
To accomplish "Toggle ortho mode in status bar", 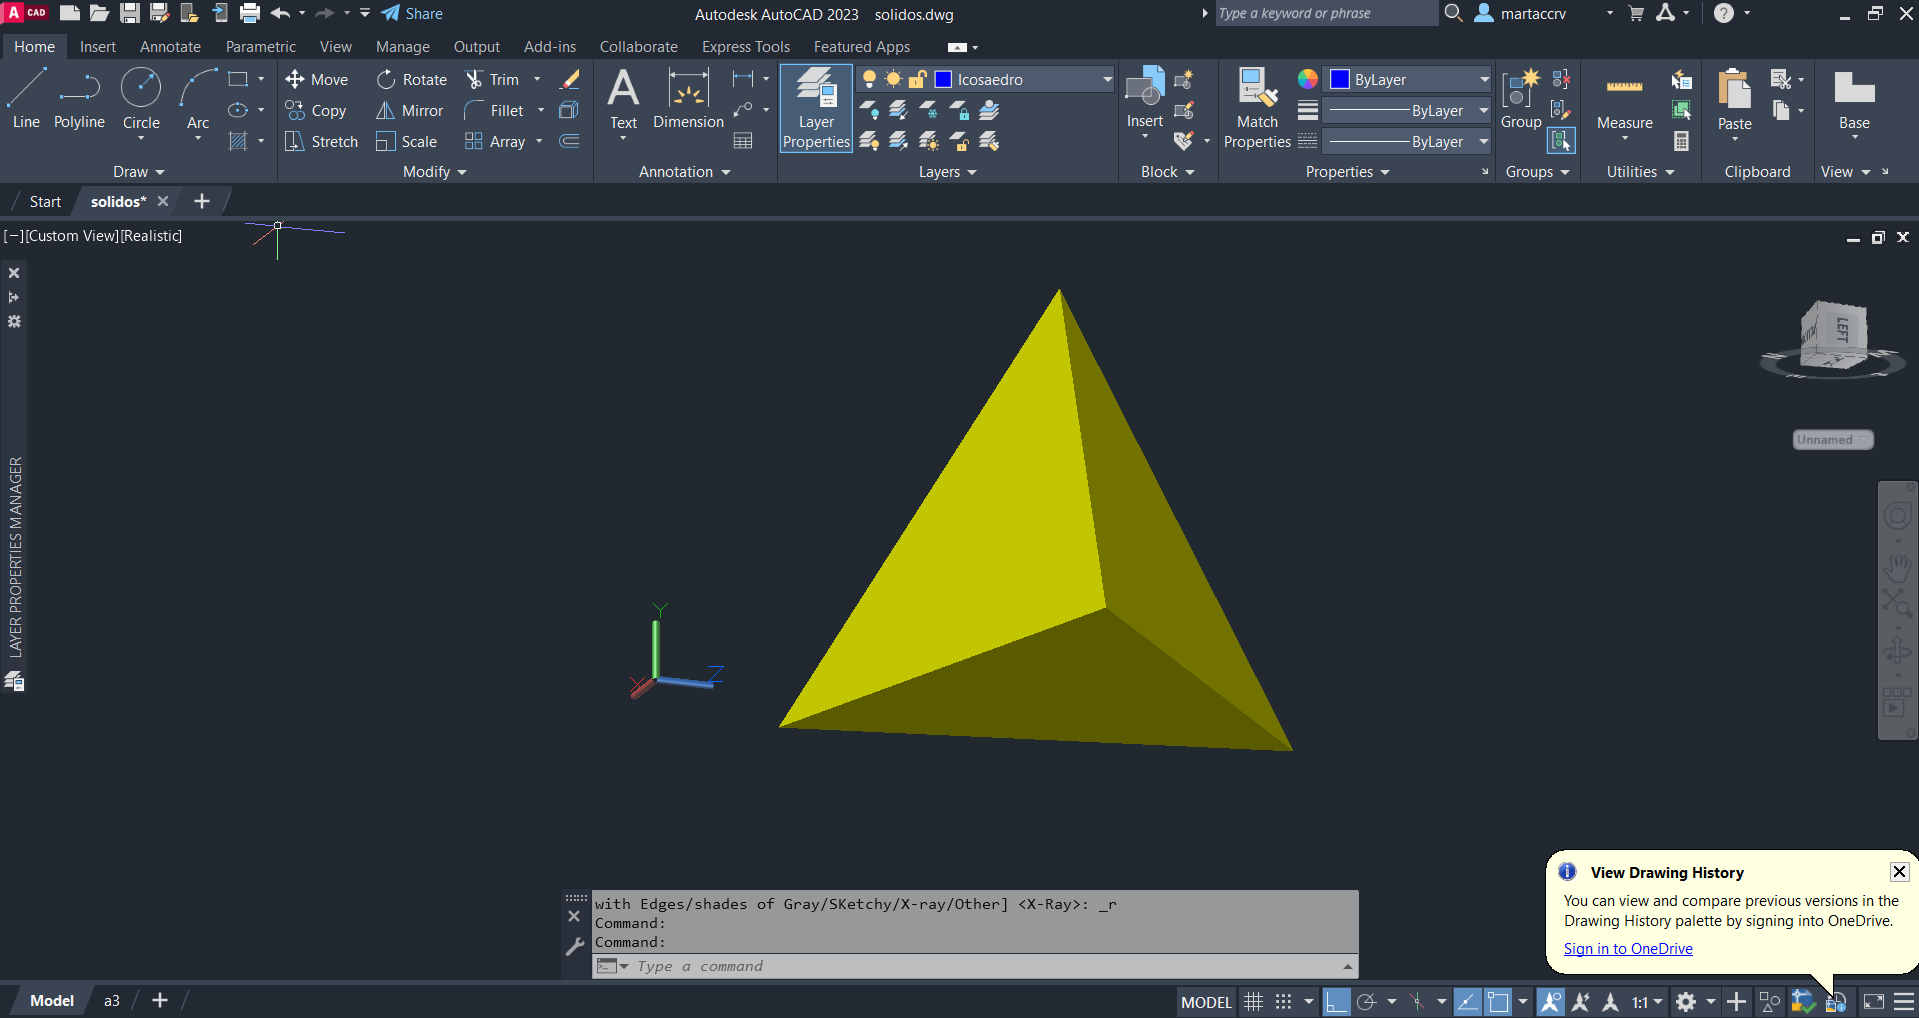I will pos(1336,1002).
